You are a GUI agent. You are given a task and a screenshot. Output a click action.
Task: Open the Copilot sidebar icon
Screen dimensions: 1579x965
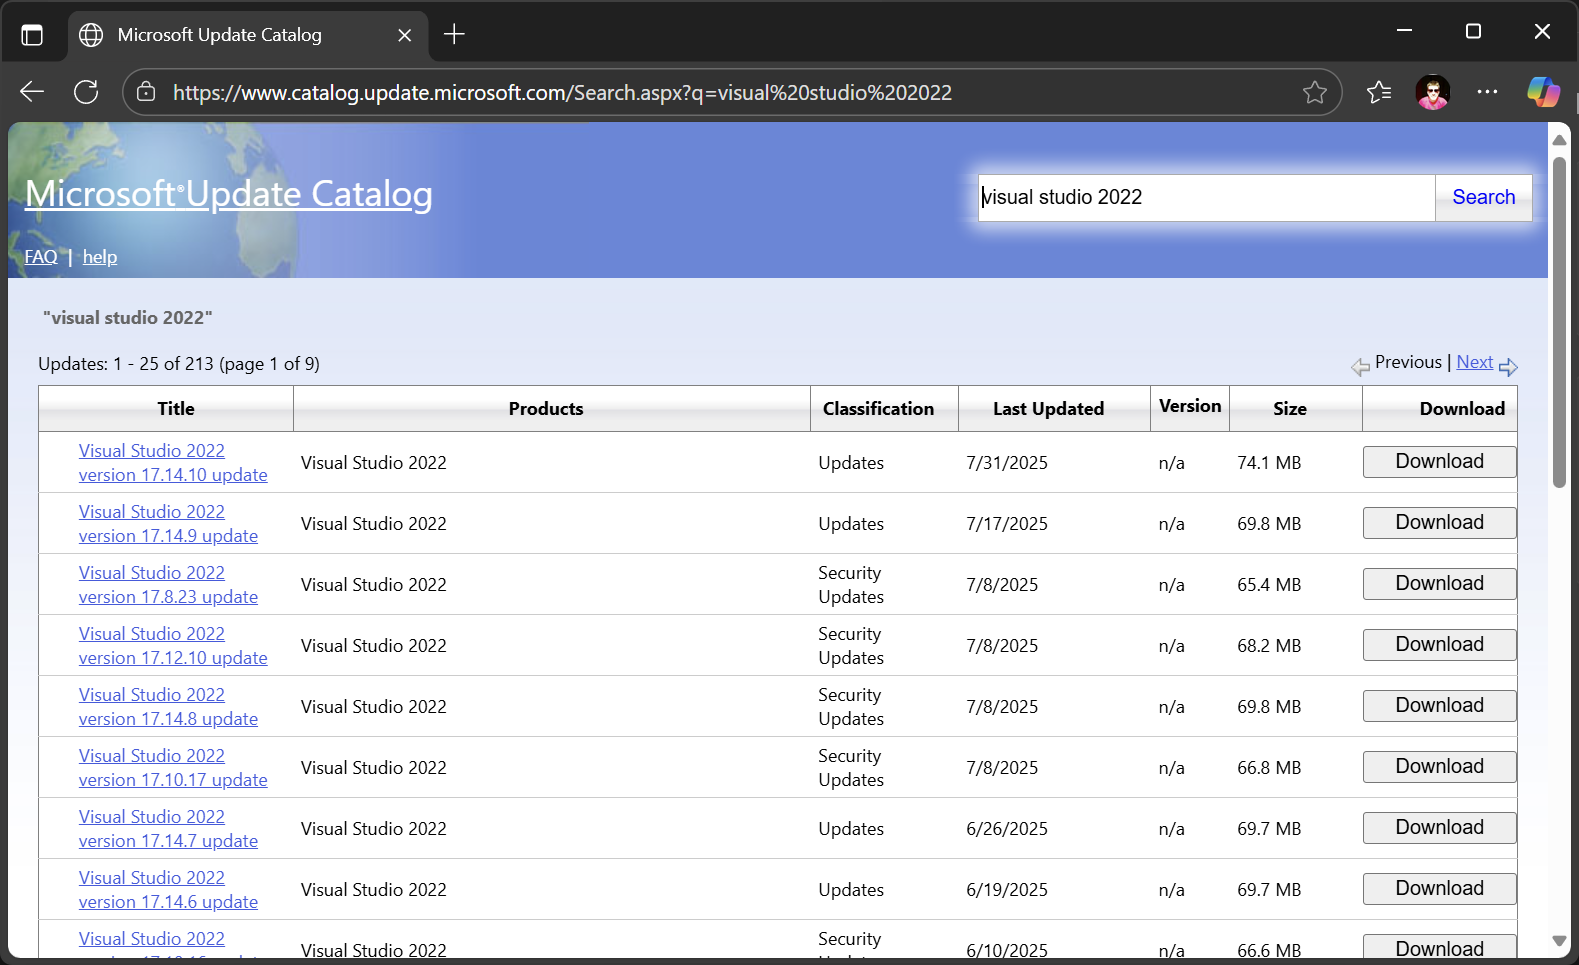click(x=1543, y=92)
